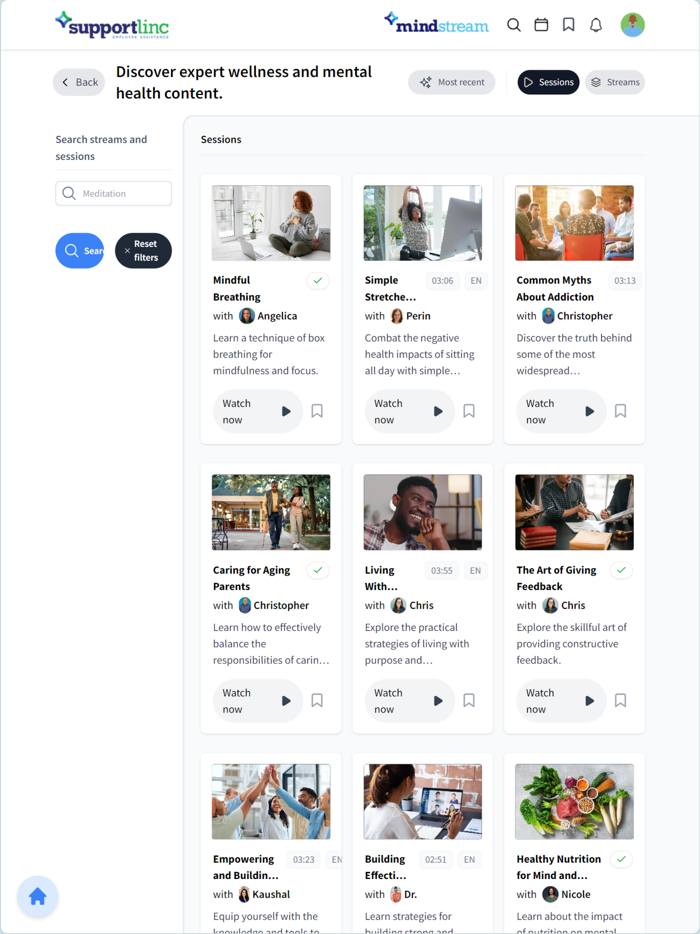Watch the Mindful Breathing session now
700x934 pixels.
point(258,411)
